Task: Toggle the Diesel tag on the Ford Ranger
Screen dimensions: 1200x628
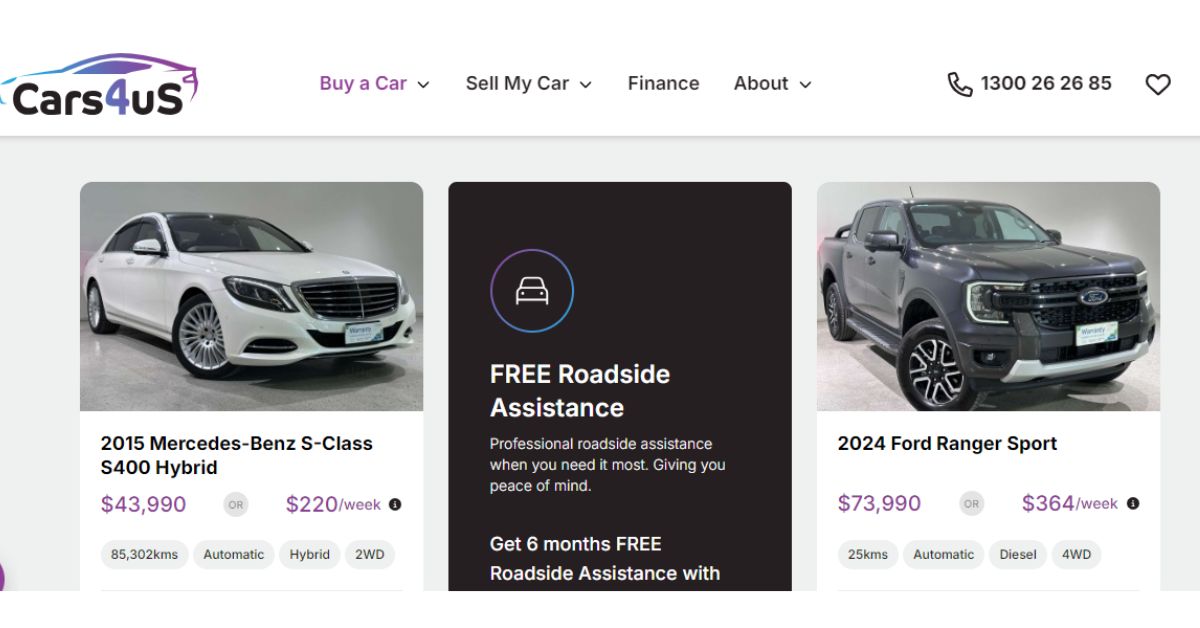Action: (1017, 554)
